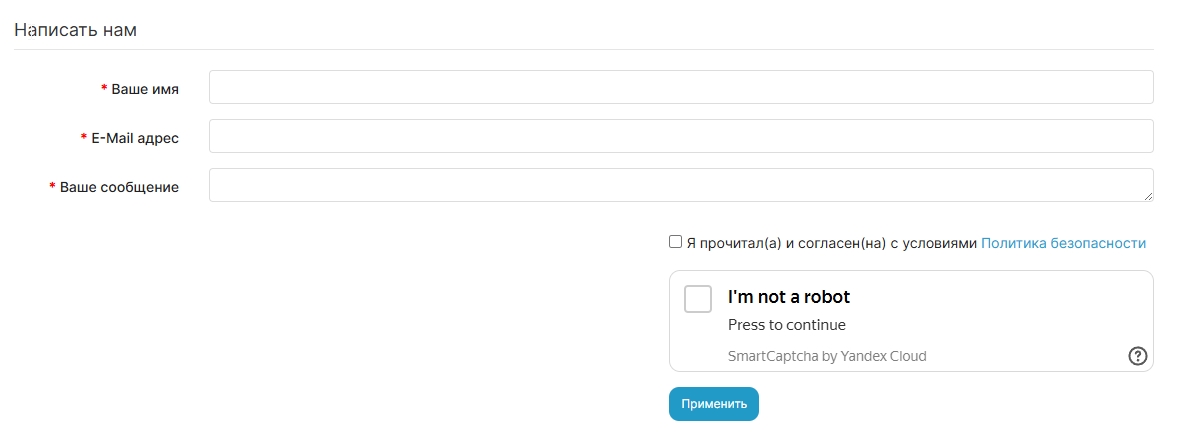This screenshot has width=1183, height=440.
Task: Click the red asterisk beside Ваше сообщение
Action: coord(53,187)
